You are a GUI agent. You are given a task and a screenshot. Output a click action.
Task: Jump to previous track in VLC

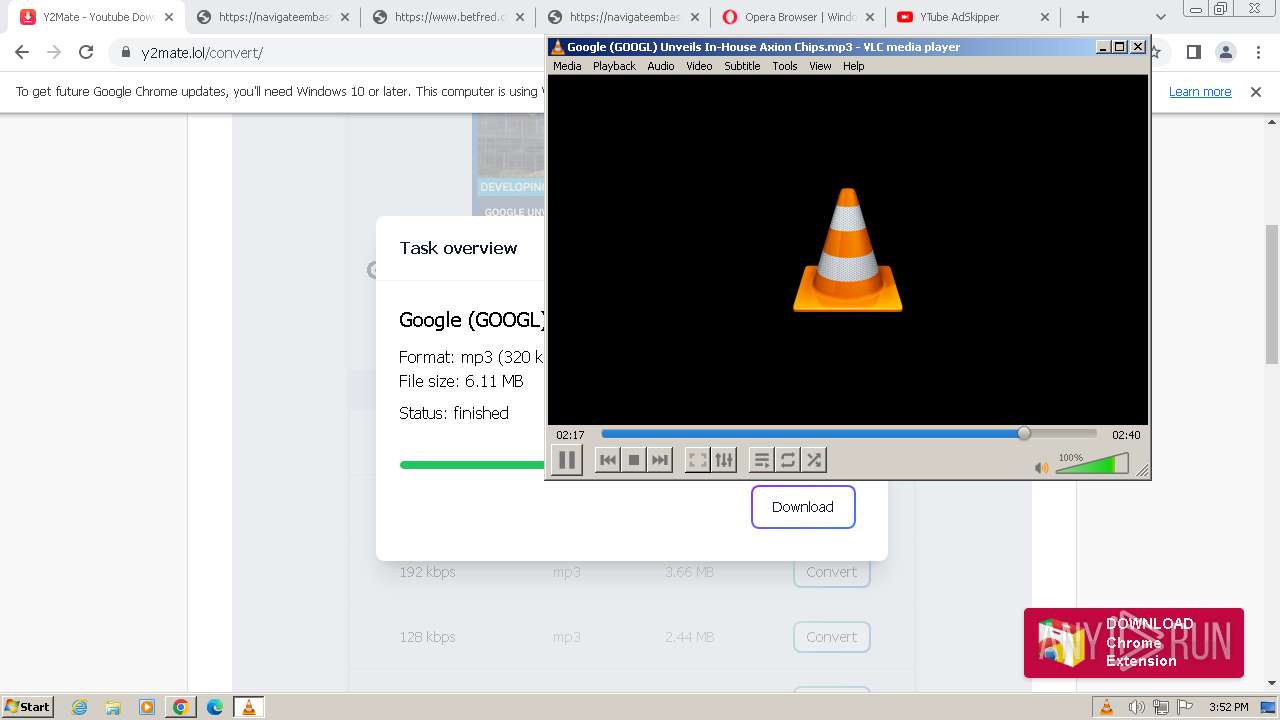(x=607, y=460)
